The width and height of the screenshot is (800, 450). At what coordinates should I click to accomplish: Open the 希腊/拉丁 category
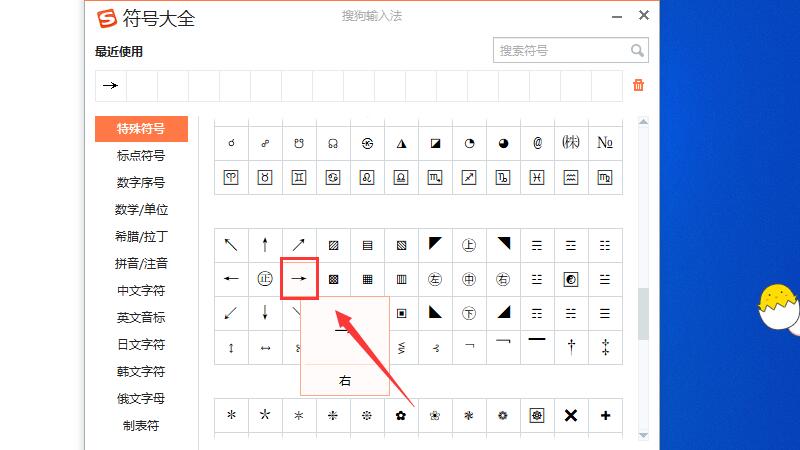pyautogui.click(x=141, y=237)
